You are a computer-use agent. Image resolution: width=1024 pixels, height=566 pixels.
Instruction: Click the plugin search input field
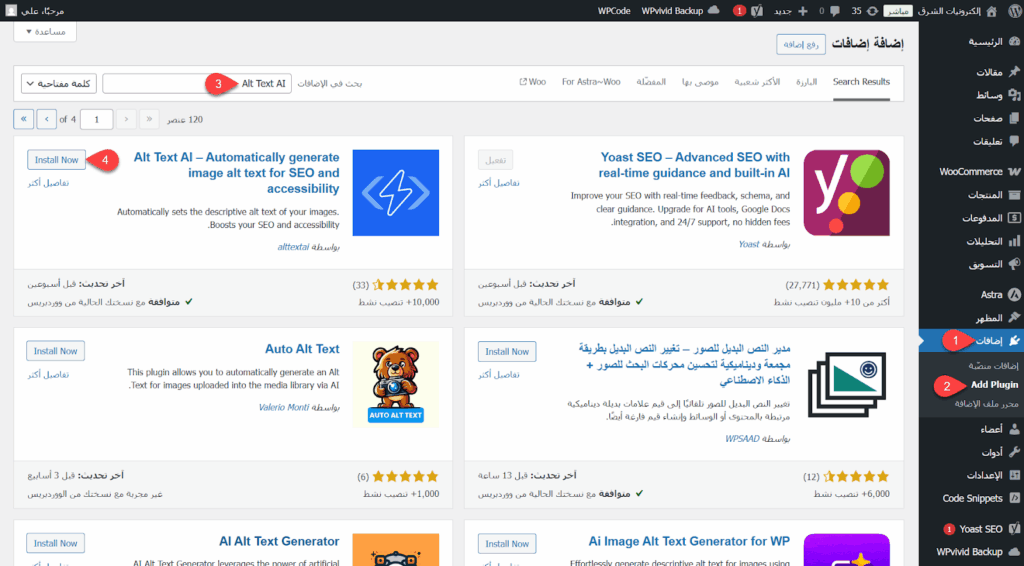tap(197, 84)
